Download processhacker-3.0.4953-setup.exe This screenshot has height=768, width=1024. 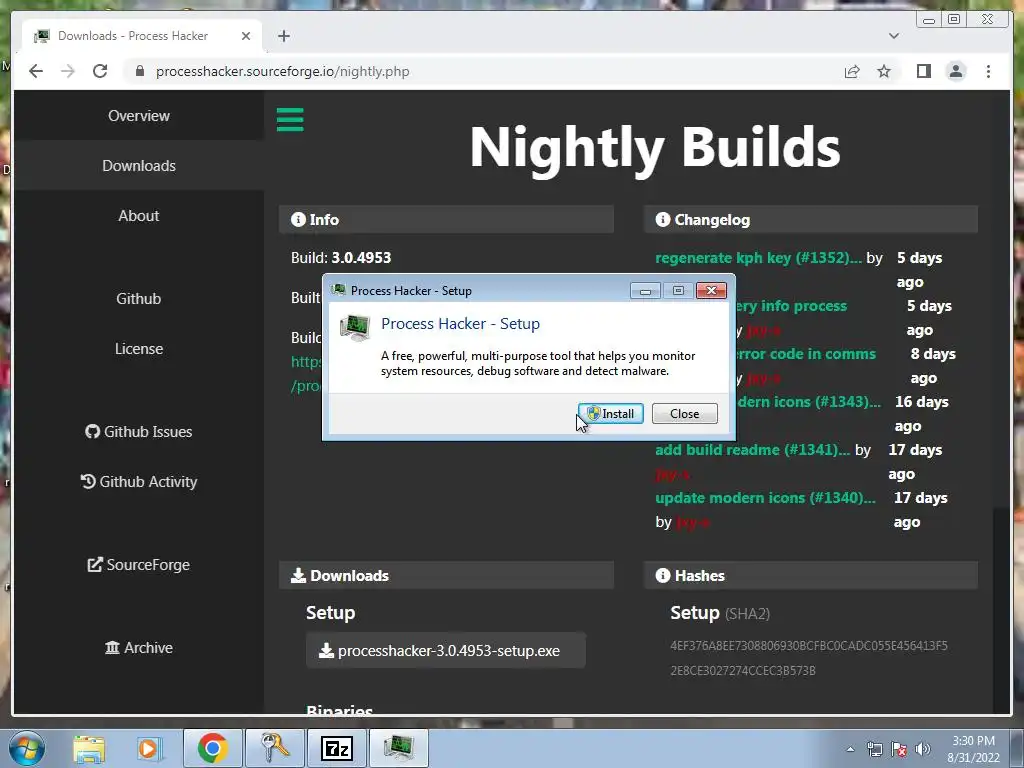point(445,650)
